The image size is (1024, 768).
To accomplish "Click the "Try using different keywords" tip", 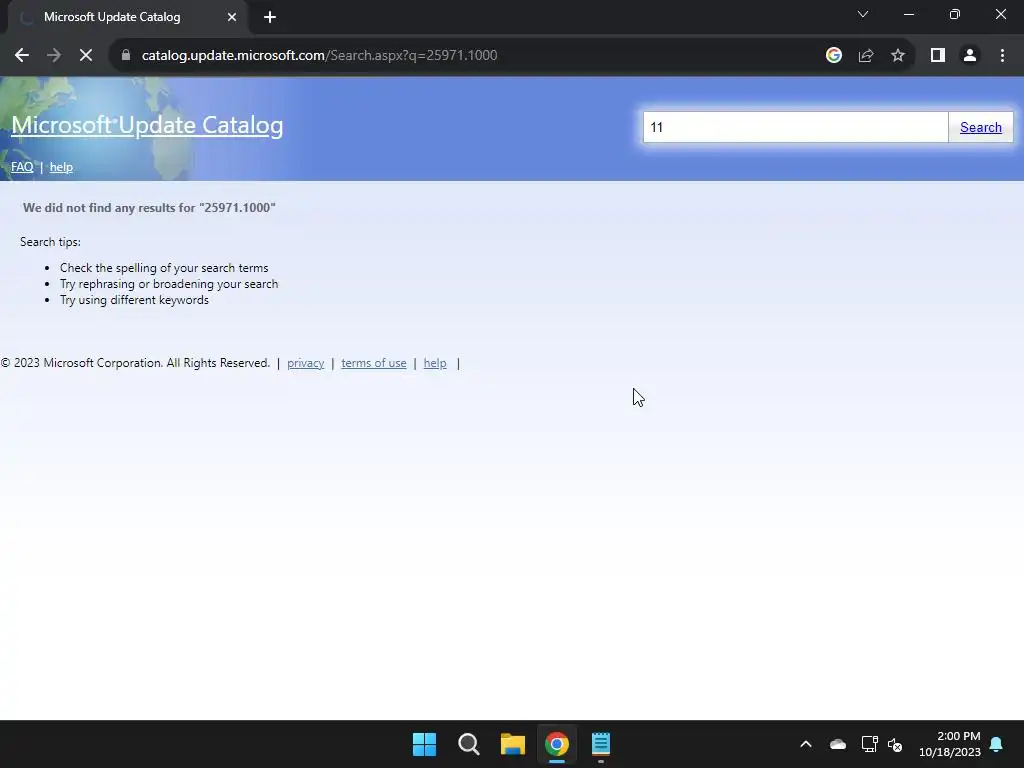I will [135, 300].
